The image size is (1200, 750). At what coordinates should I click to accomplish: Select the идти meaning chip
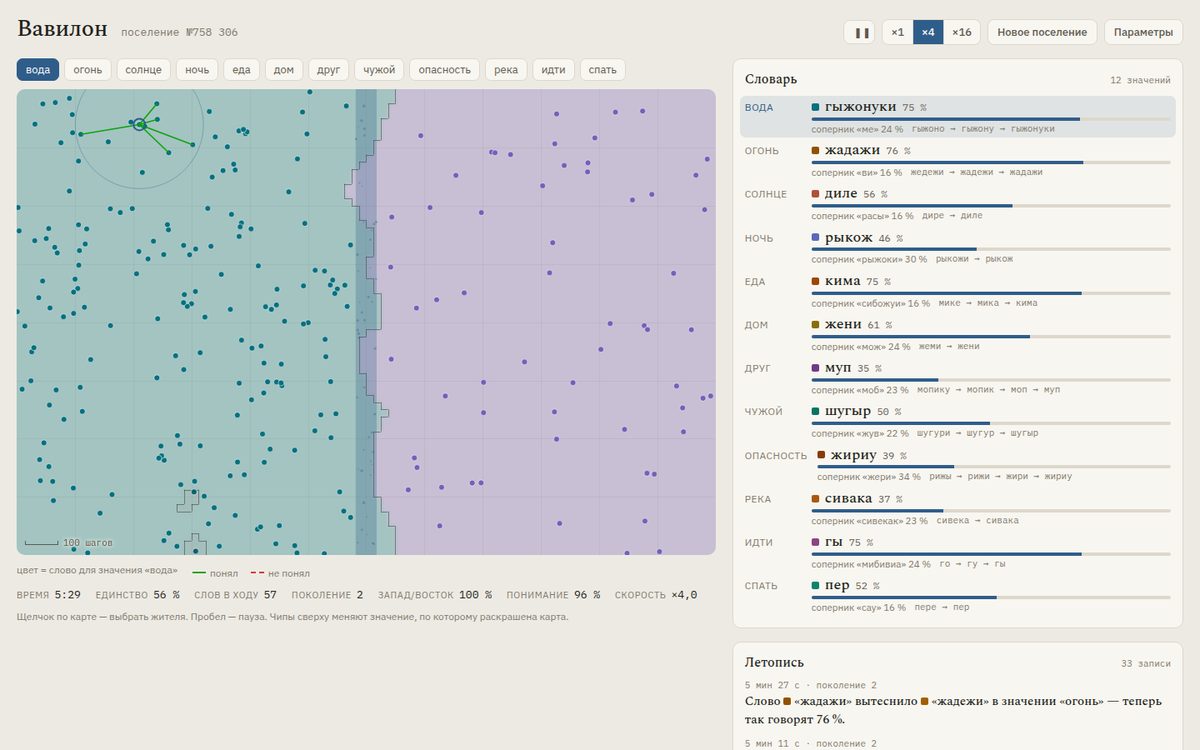coord(553,70)
